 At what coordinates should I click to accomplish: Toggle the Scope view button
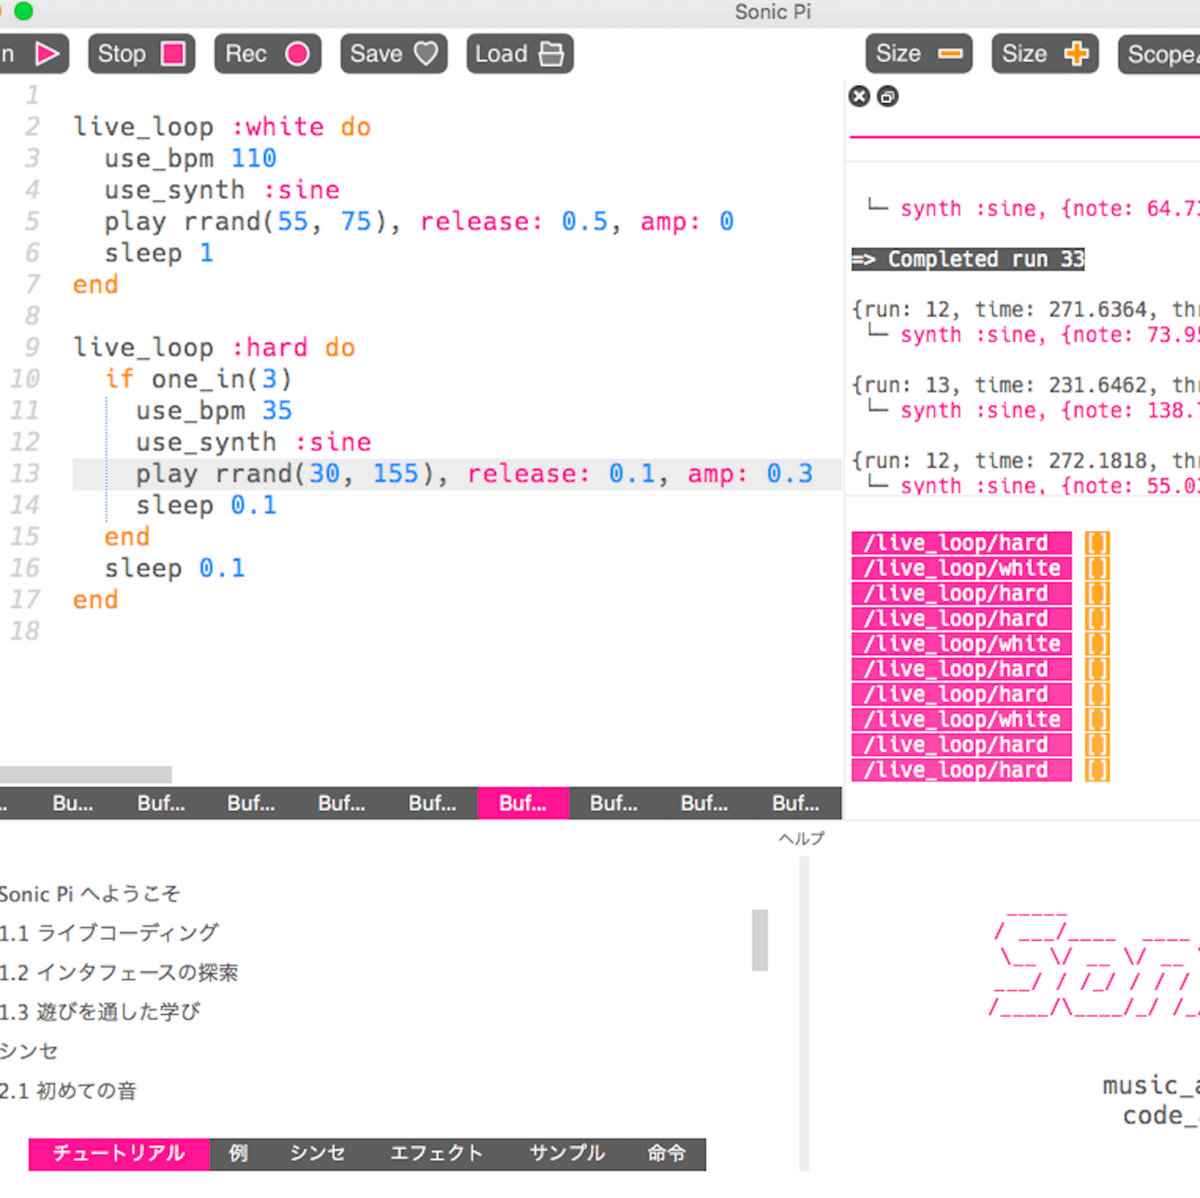tap(1160, 54)
